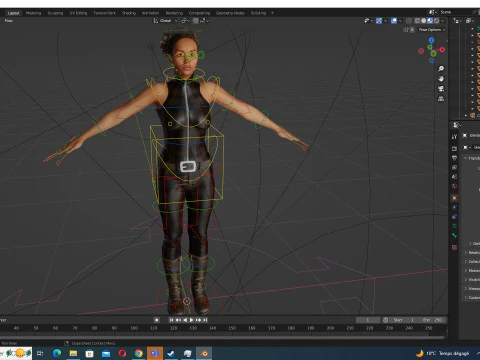Open the viewport object visibility dropdown
480x360 pixels.
(368, 21)
